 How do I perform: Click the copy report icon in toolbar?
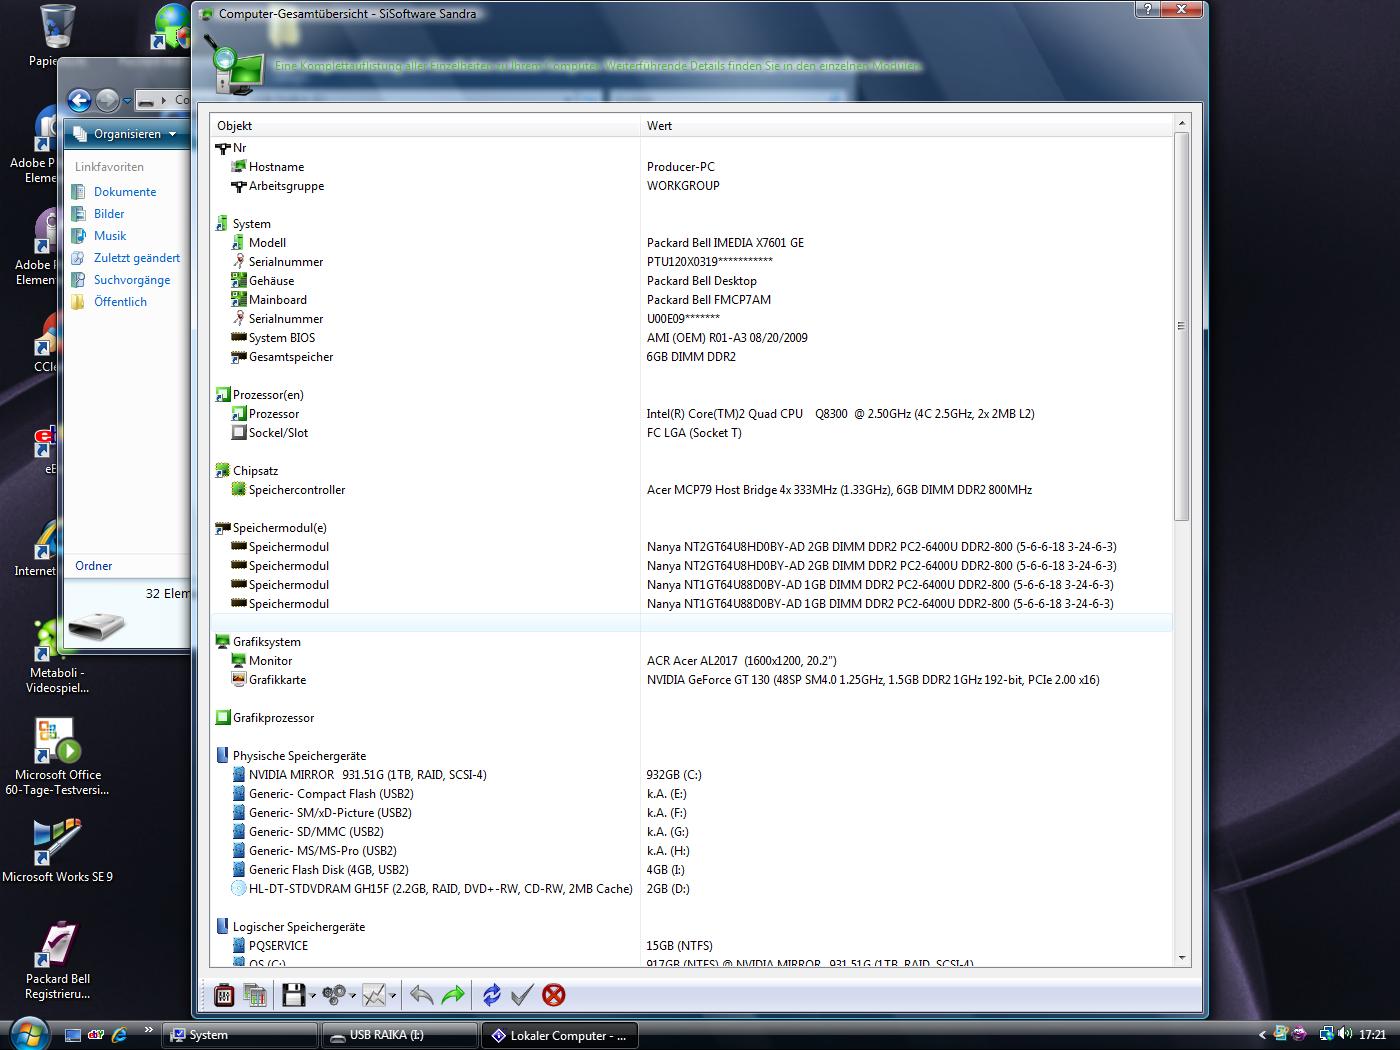click(255, 995)
